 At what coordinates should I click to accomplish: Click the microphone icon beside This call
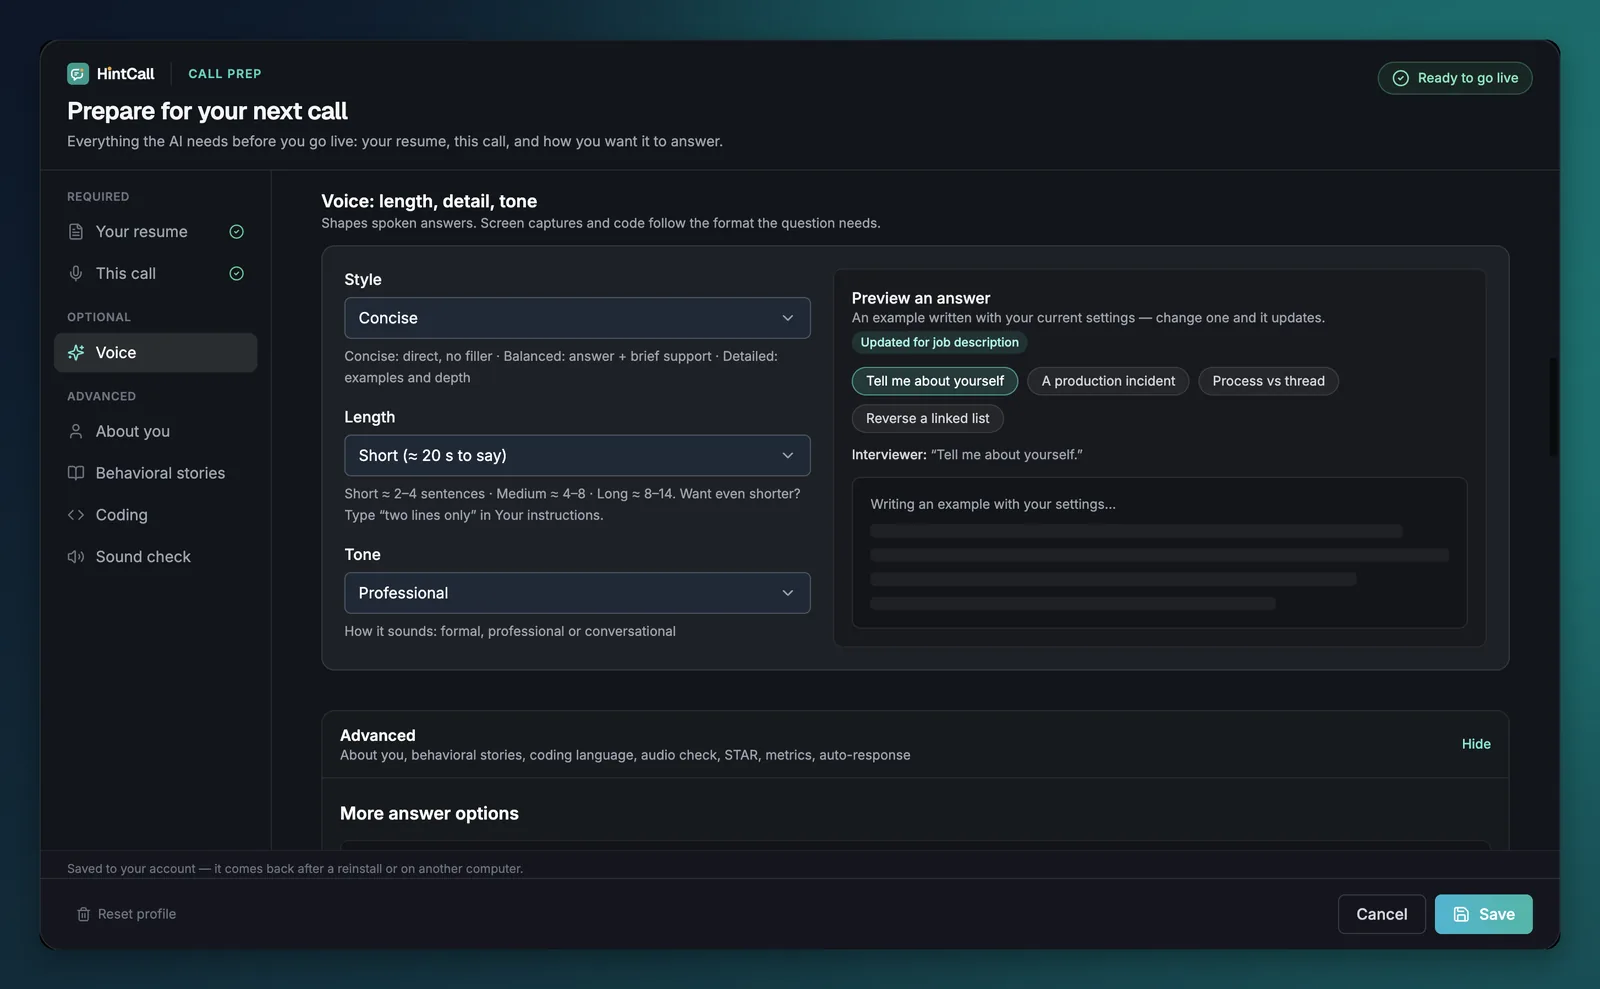point(76,274)
